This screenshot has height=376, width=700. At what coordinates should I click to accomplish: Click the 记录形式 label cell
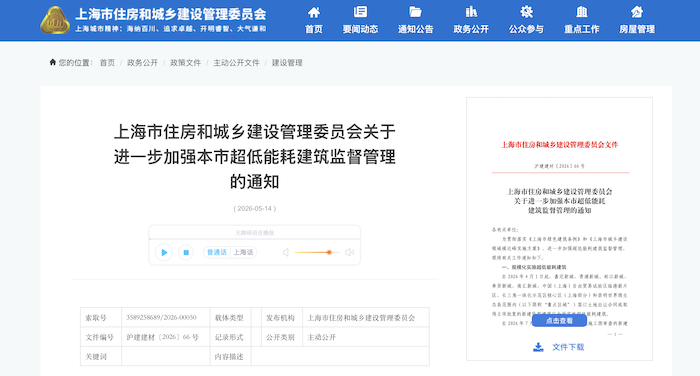pos(229,337)
